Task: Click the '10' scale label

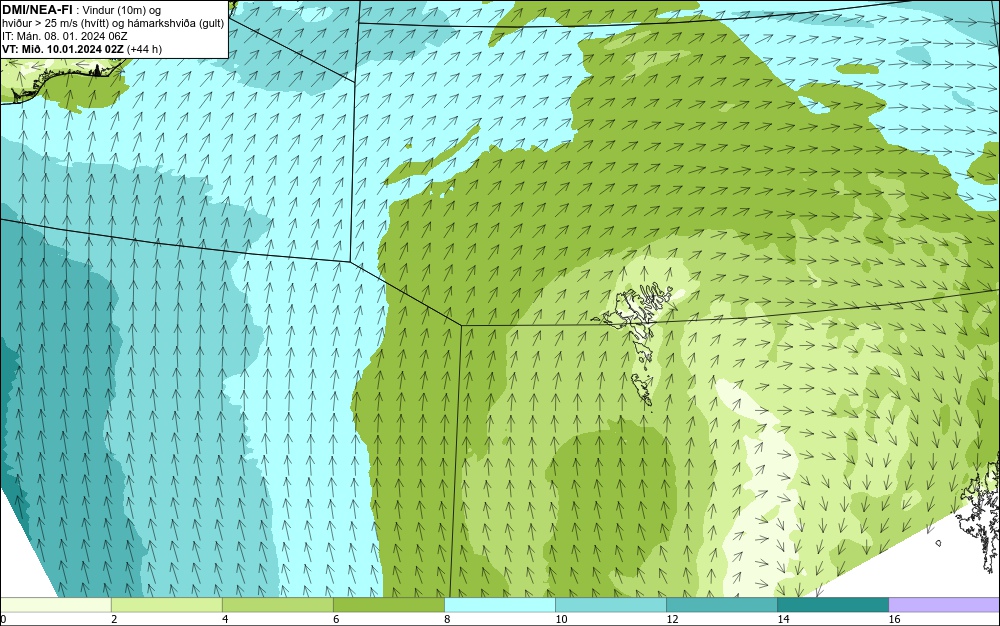Action: 561,619
